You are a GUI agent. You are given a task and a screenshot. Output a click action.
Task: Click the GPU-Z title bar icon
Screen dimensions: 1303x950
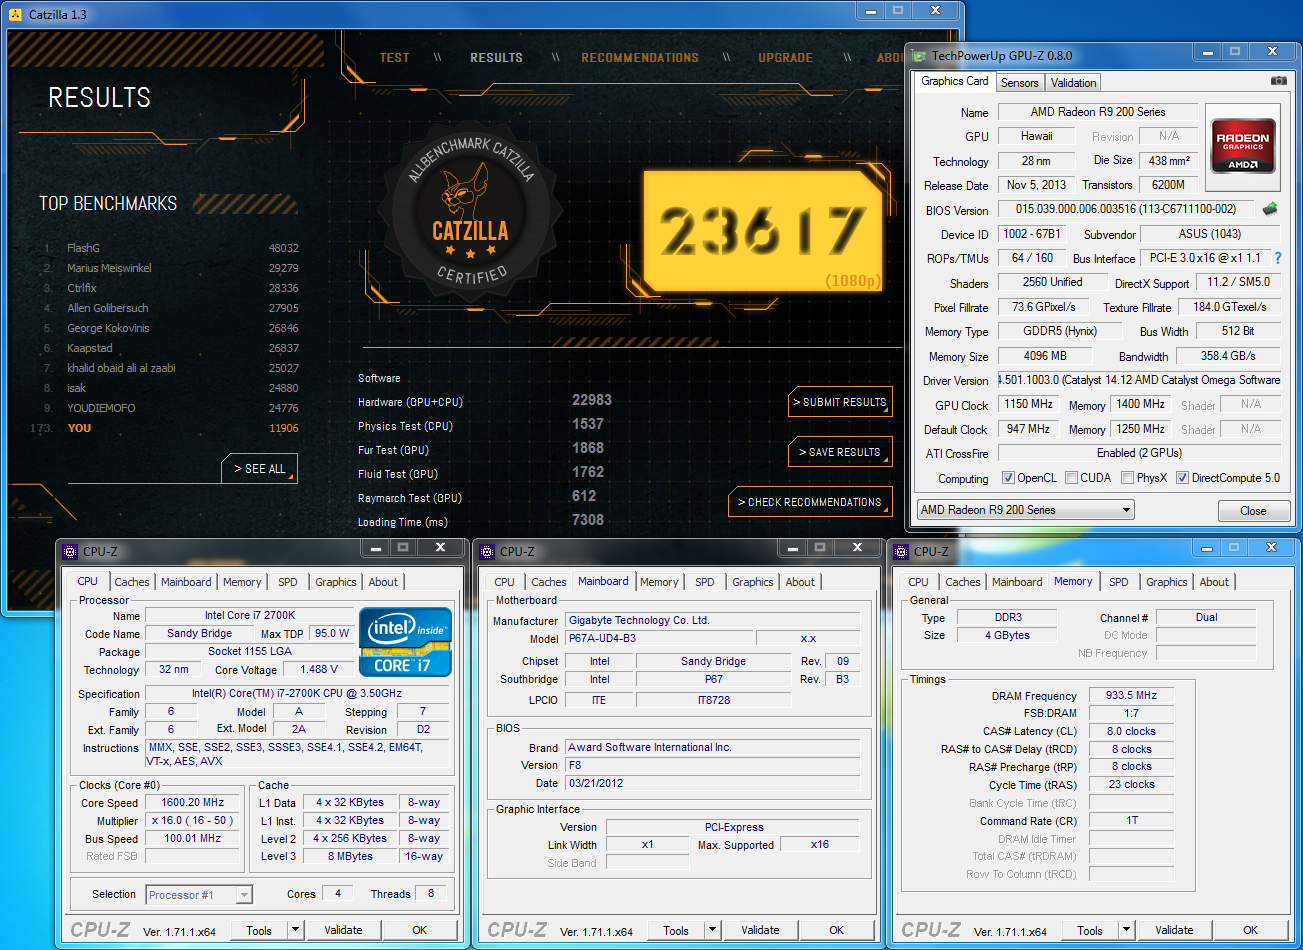tap(918, 56)
